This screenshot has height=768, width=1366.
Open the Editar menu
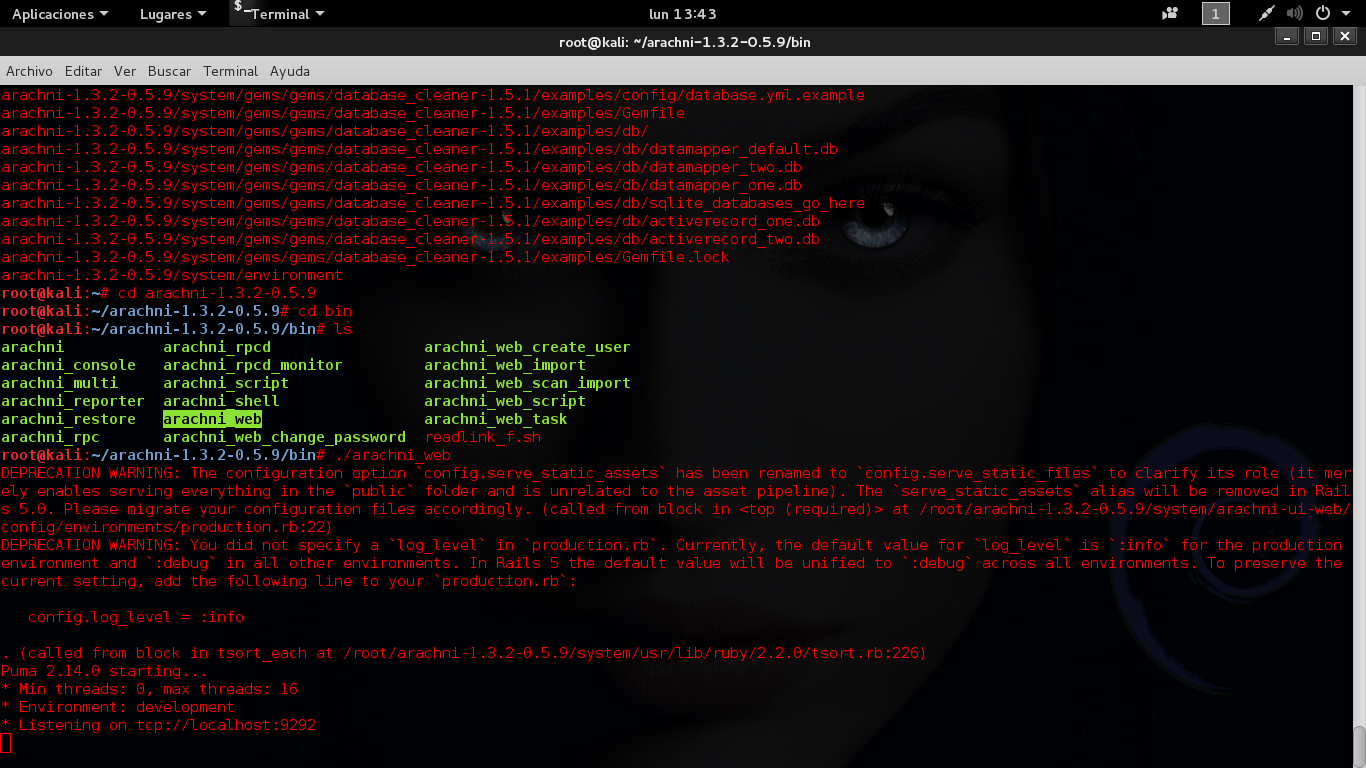coord(83,71)
